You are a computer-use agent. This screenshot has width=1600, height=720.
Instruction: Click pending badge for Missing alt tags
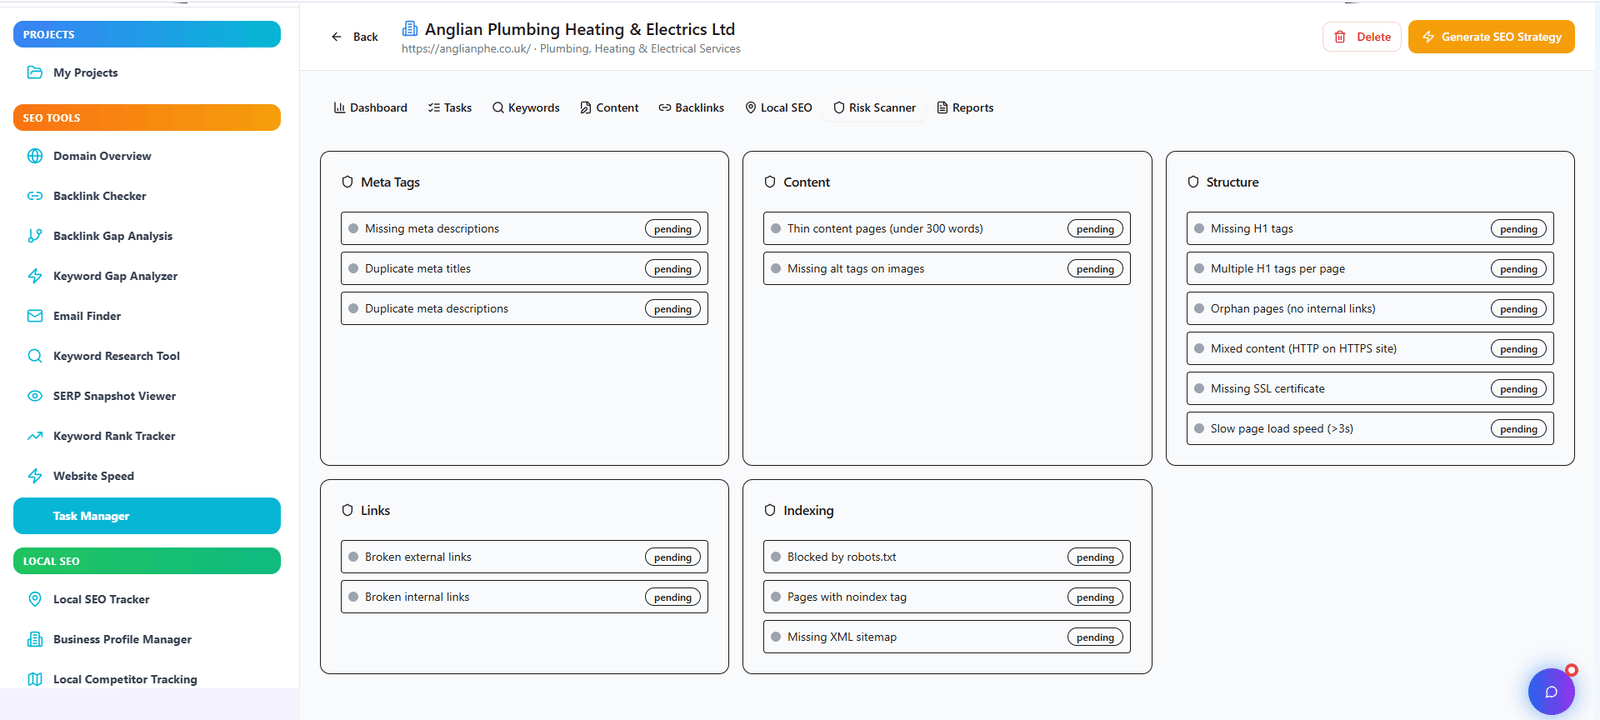[1095, 269]
